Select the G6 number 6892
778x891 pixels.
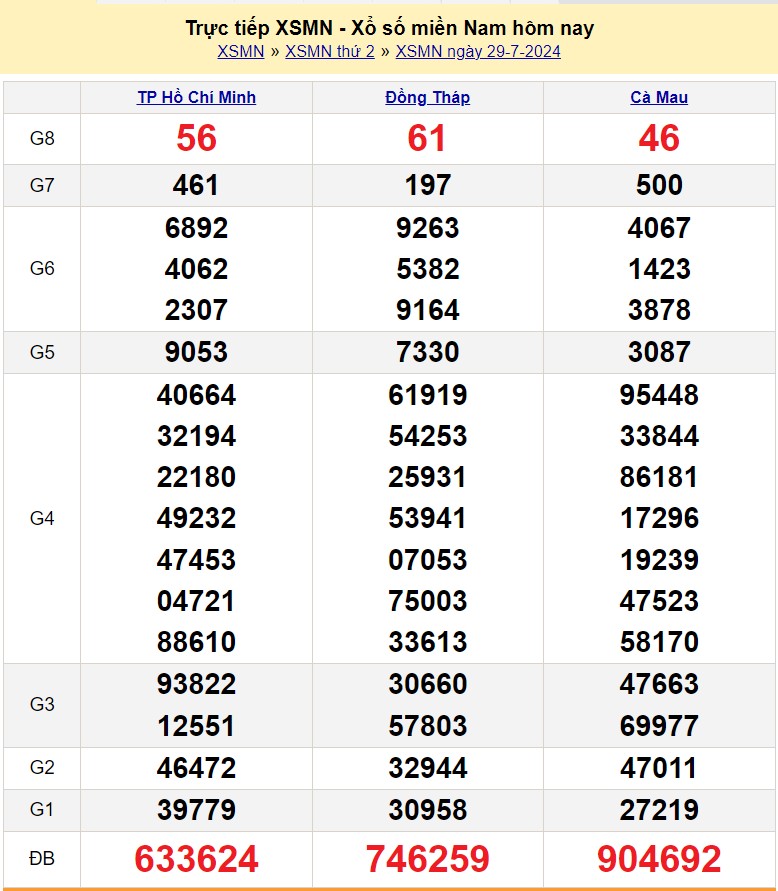[x=196, y=228]
